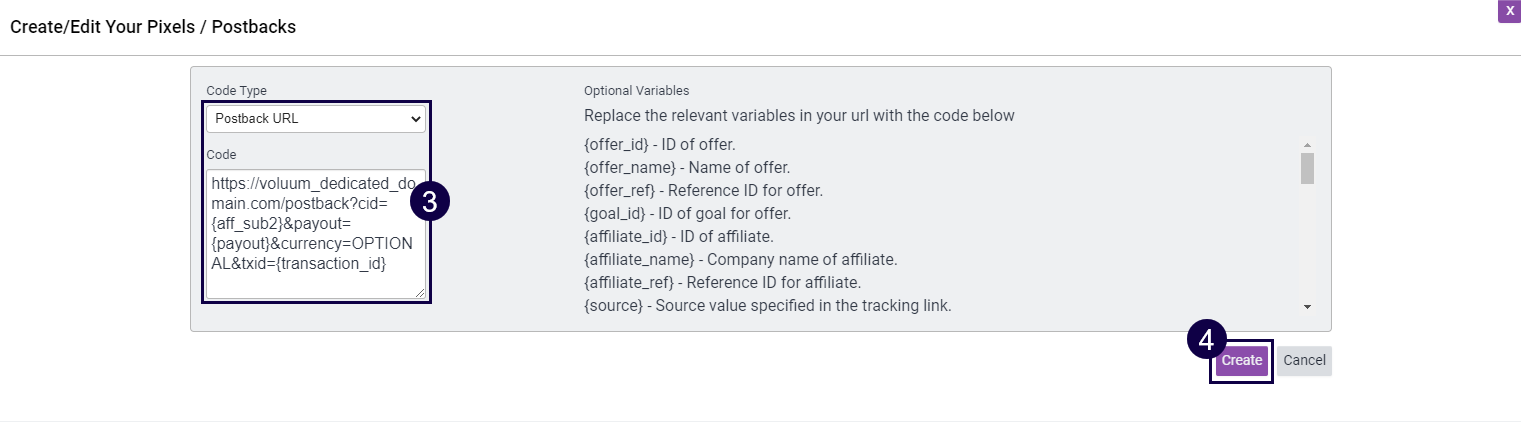Select the {affiliate_id} variable line
1521x422 pixels.
pos(679,236)
